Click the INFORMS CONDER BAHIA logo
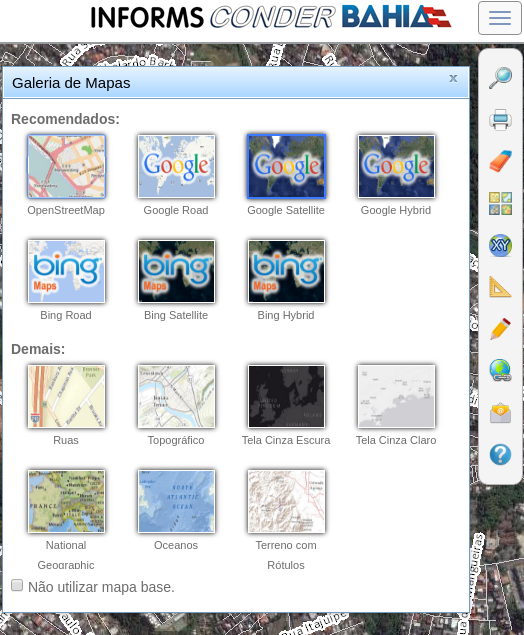524x635 pixels. [271, 17]
